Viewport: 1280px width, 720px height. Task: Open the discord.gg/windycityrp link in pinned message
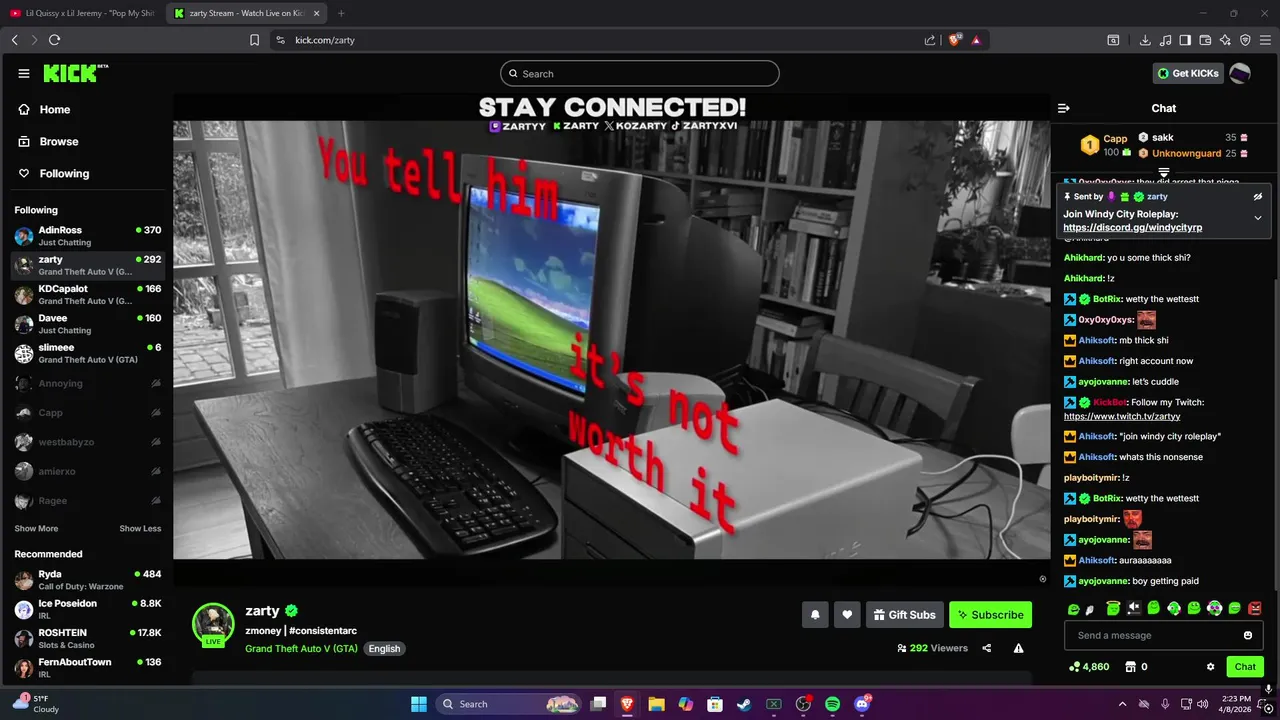(1132, 228)
